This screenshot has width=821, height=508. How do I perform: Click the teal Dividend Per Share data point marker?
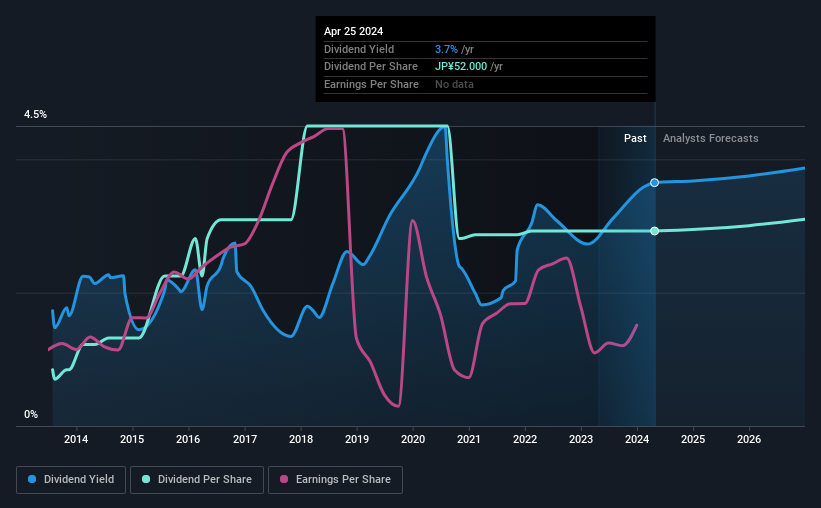click(x=654, y=231)
